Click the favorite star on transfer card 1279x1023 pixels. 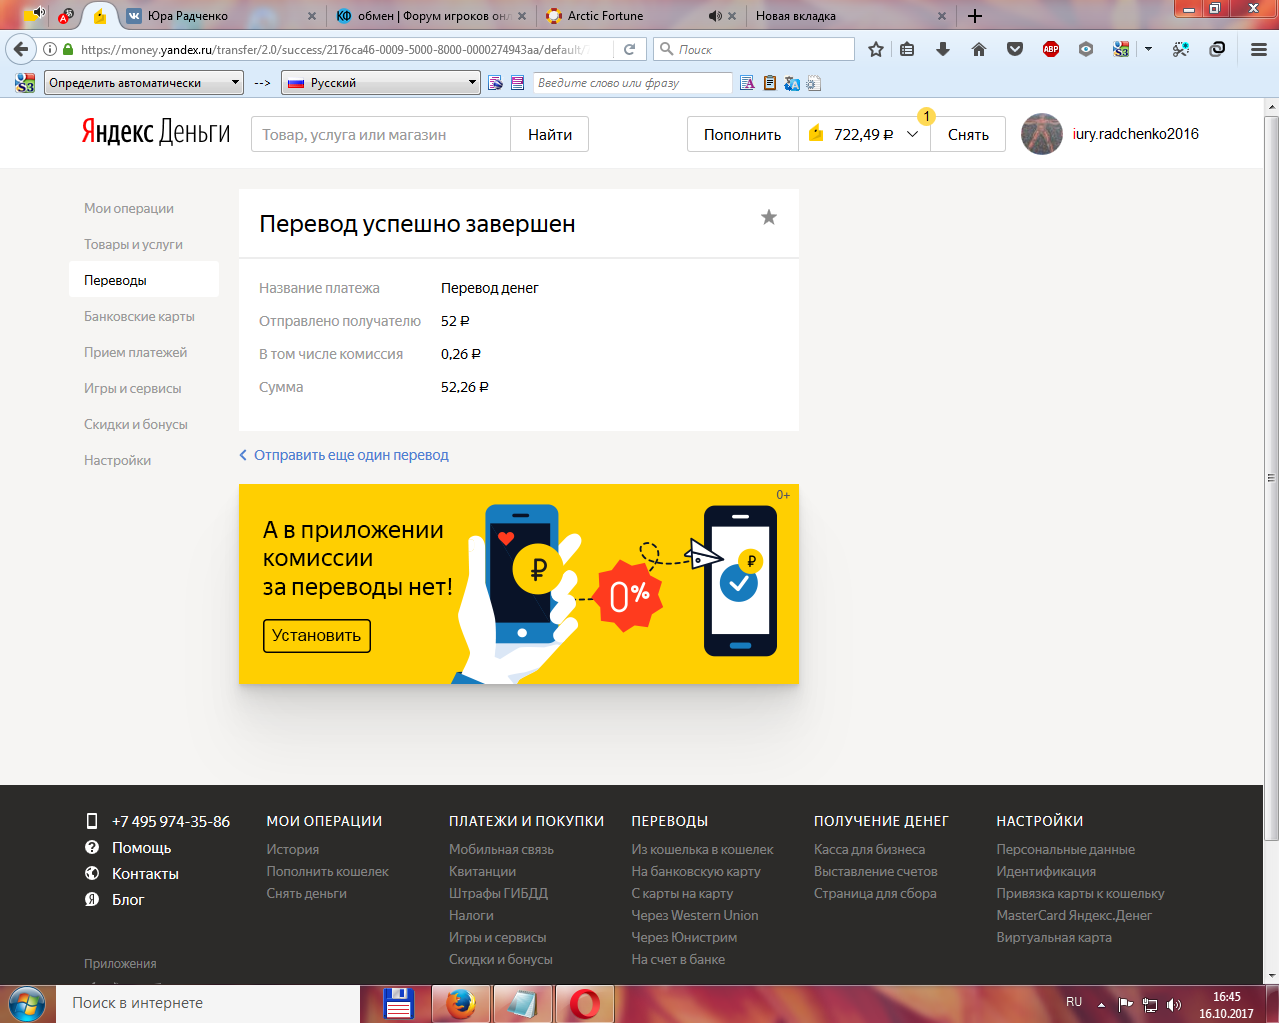768,218
